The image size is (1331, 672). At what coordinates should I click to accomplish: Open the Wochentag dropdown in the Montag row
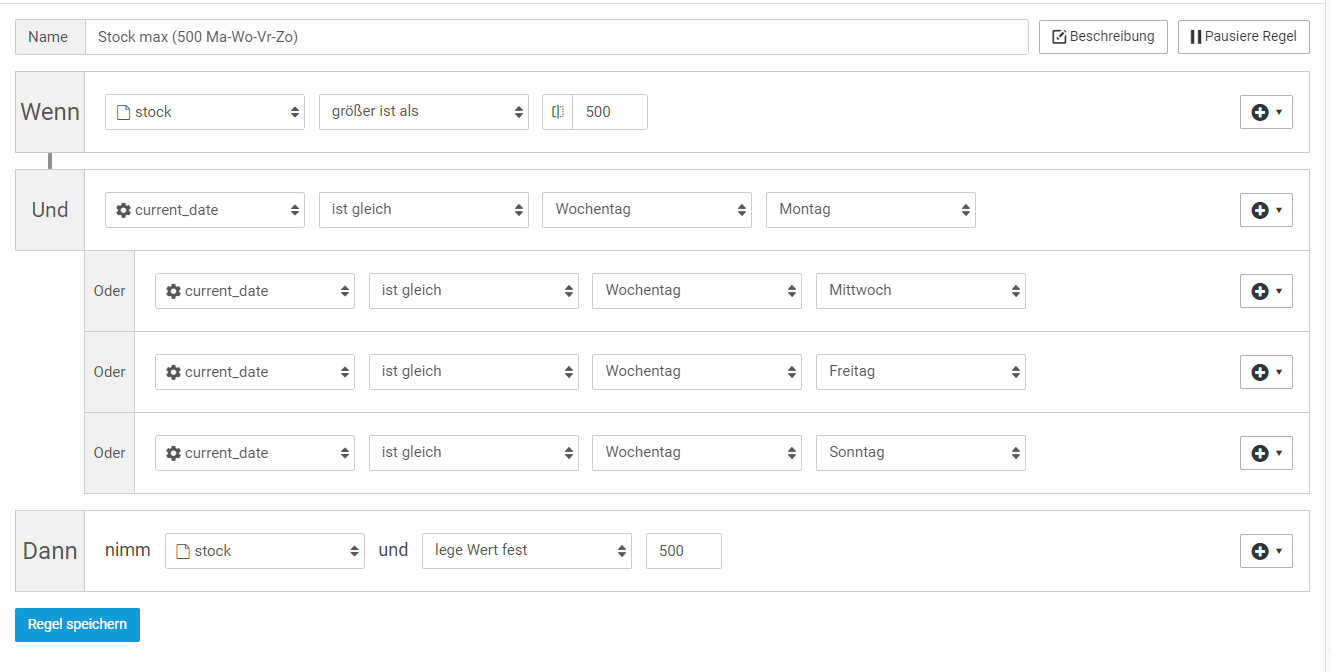click(x=647, y=210)
